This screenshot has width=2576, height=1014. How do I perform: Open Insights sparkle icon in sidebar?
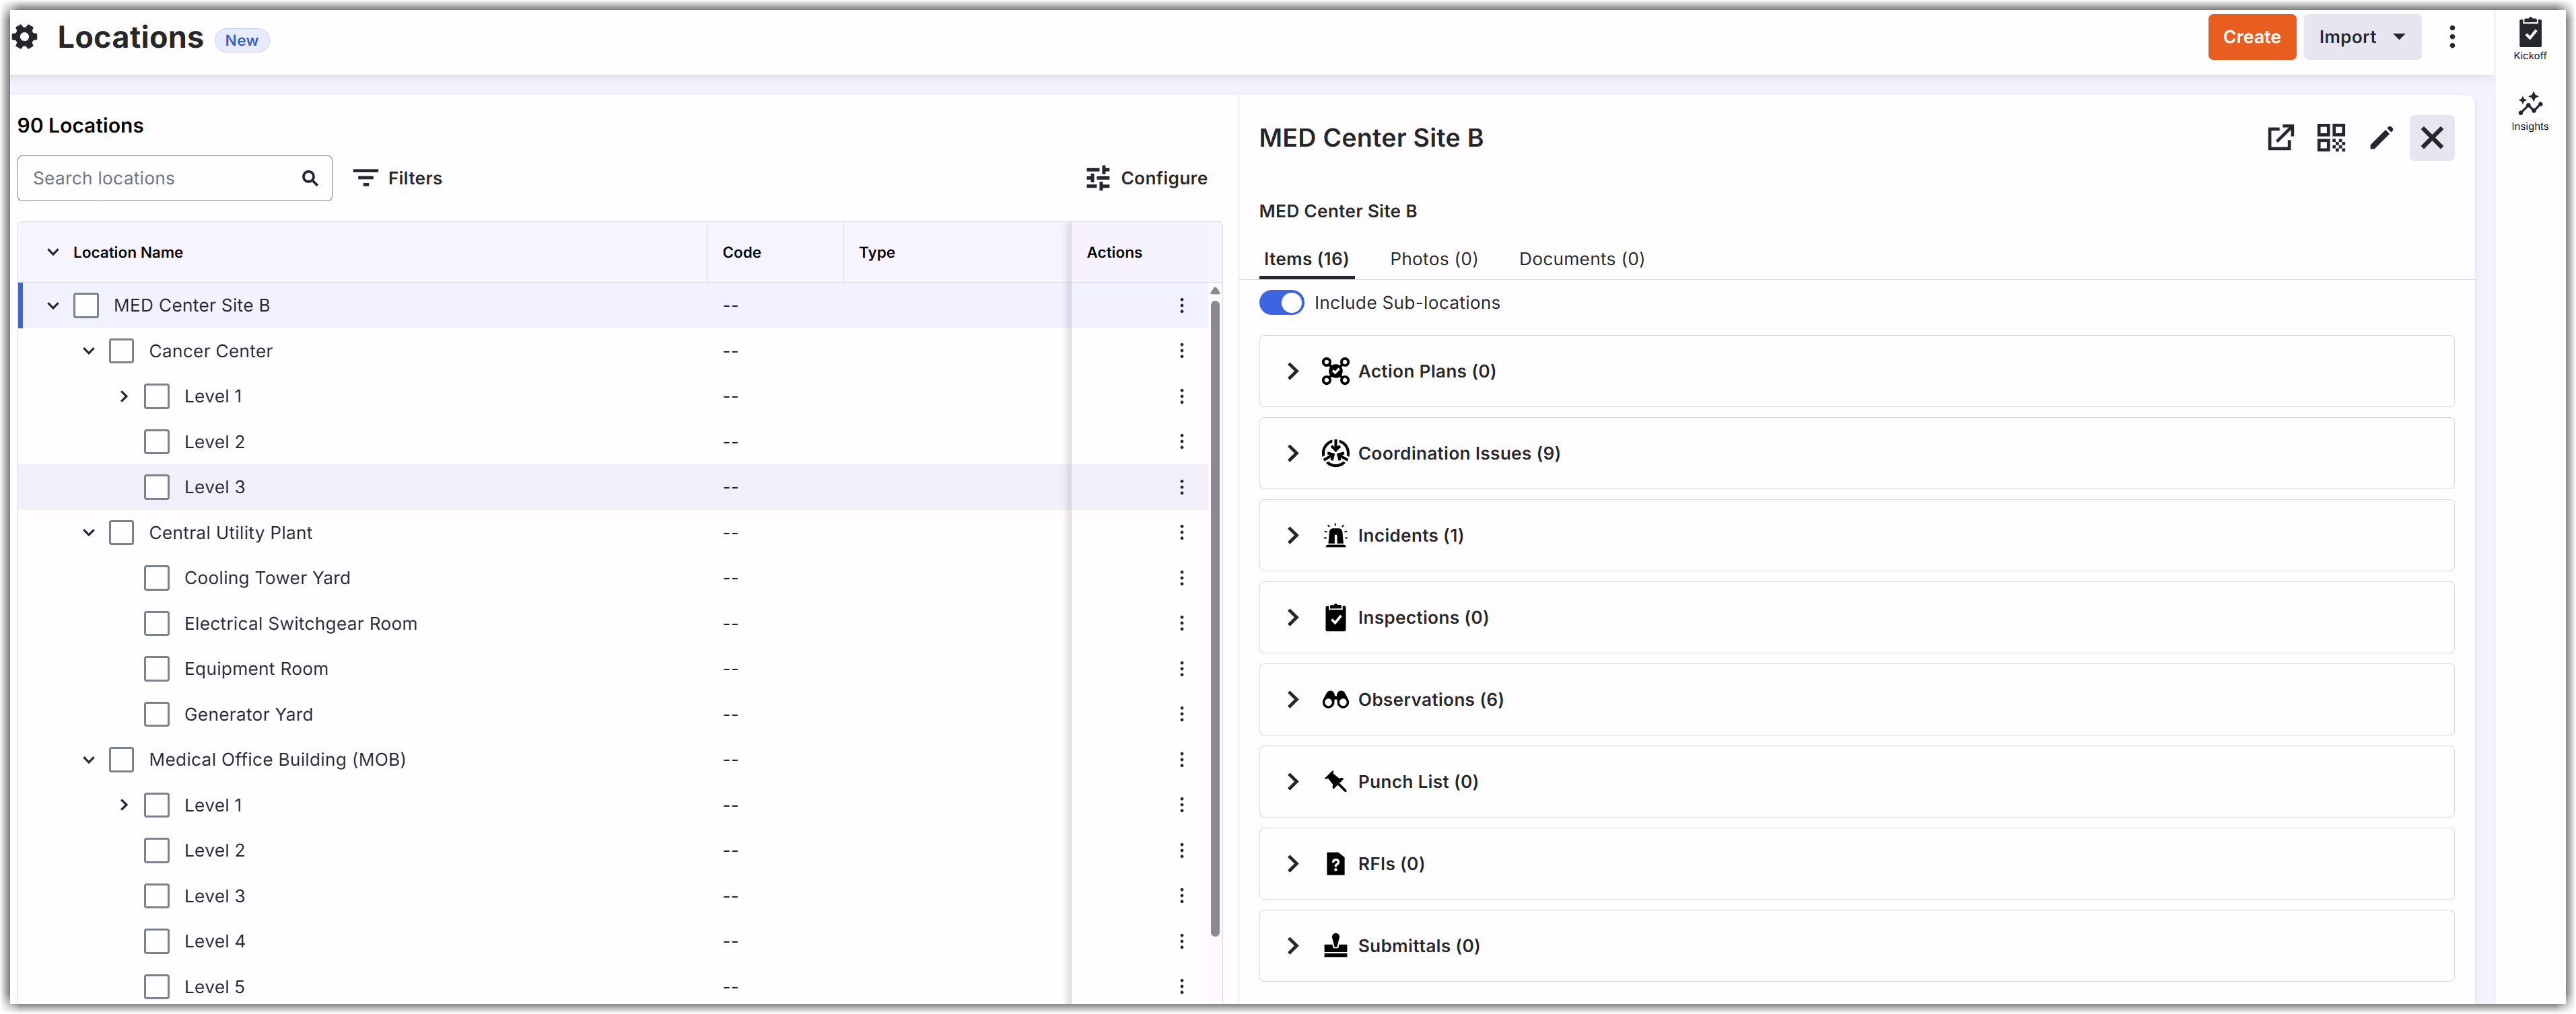[2529, 110]
